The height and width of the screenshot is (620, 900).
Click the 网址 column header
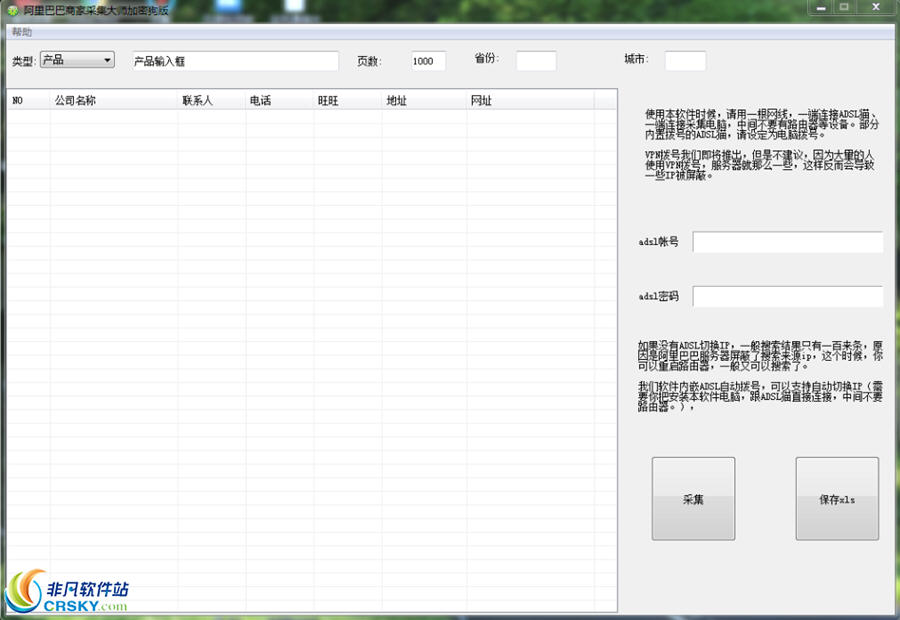point(530,100)
